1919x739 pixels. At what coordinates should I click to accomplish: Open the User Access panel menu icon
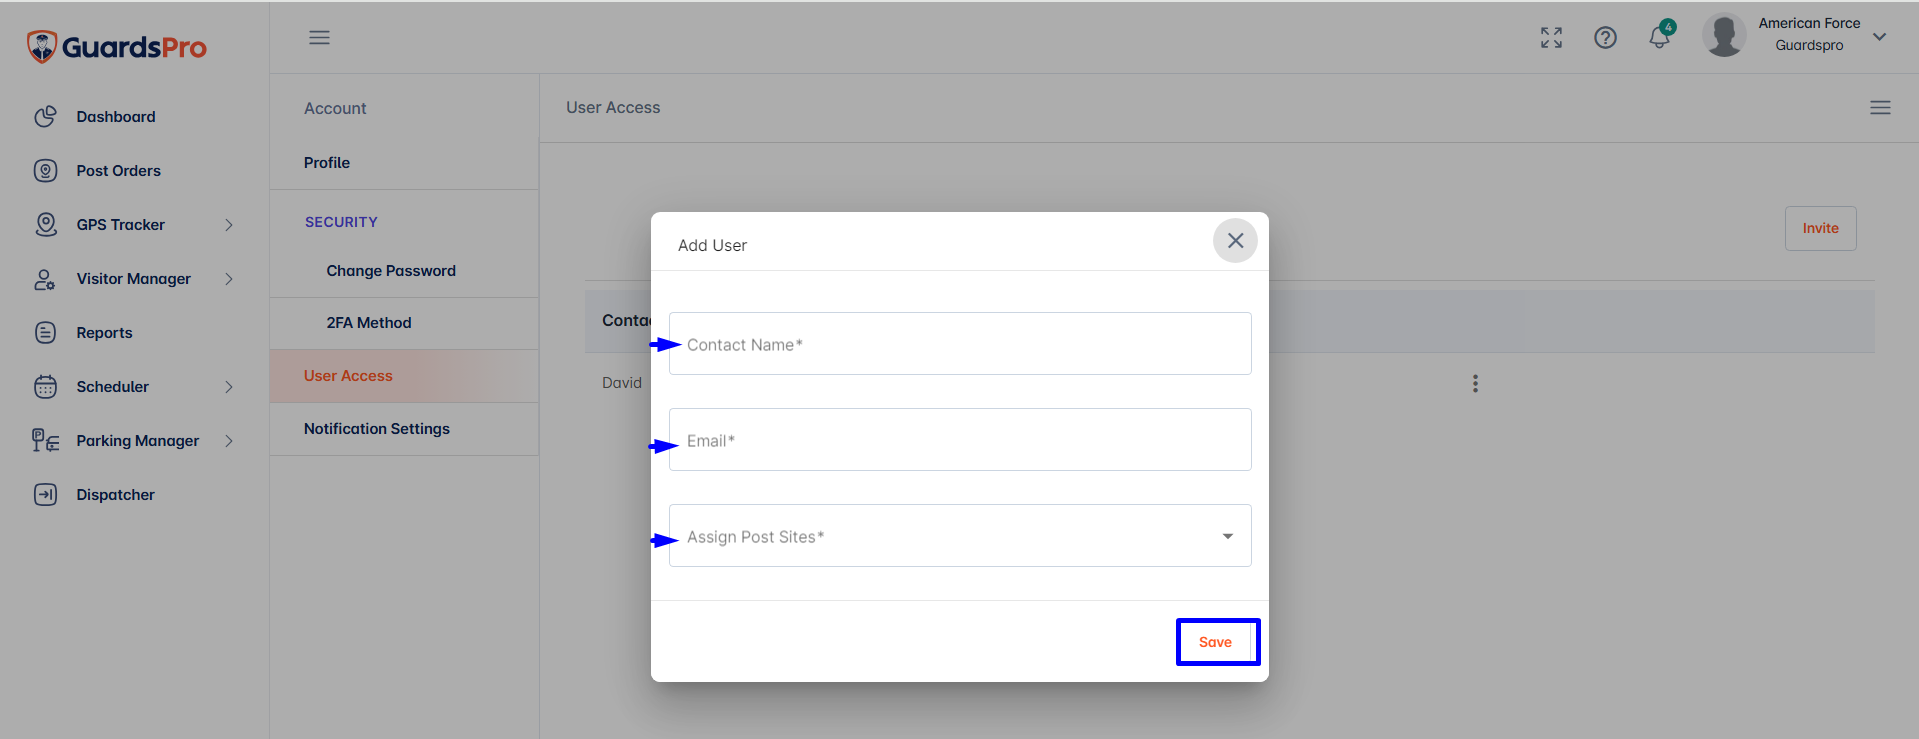pos(1880,107)
